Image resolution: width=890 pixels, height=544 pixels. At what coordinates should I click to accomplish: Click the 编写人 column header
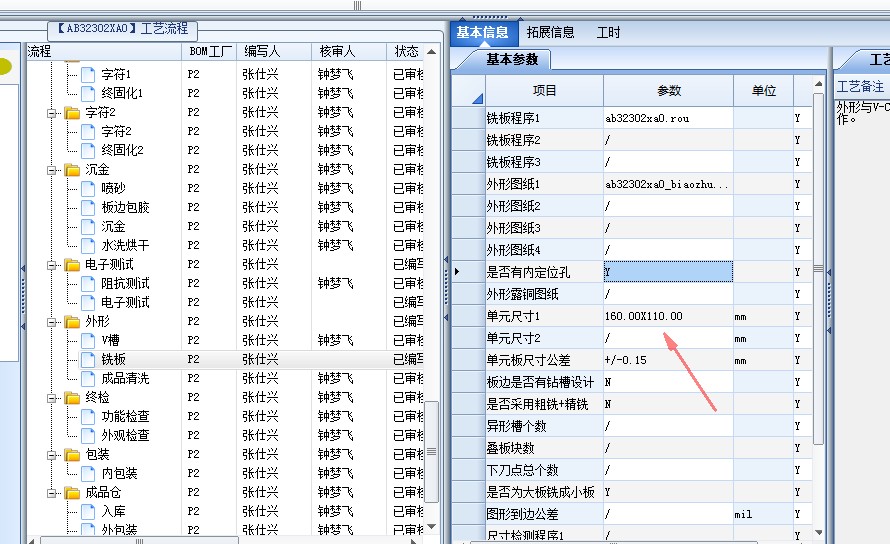pos(274,52)
